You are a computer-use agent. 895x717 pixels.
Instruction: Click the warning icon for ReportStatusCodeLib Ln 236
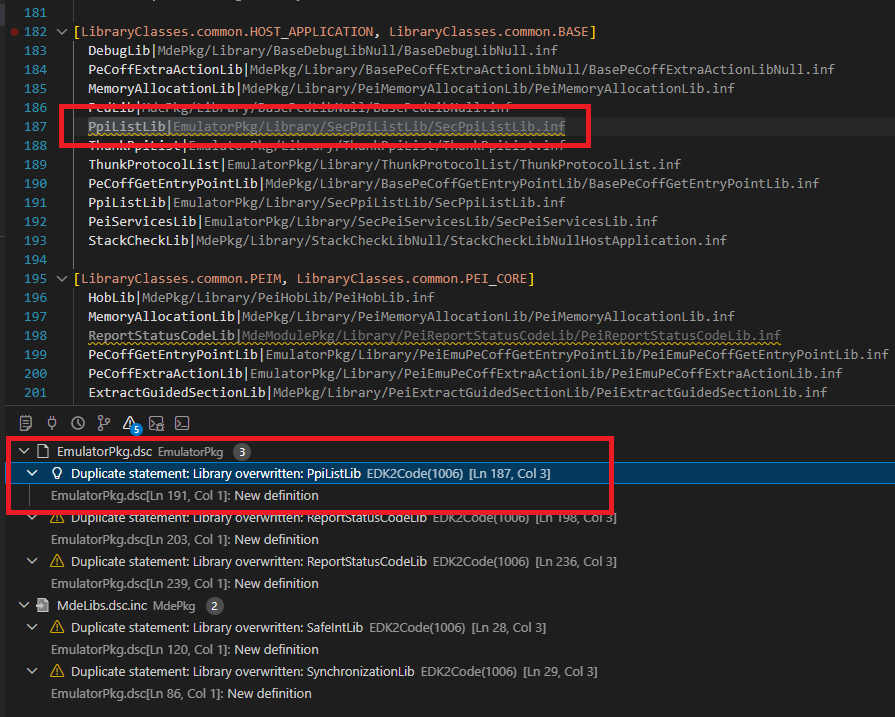click(57, 561)
